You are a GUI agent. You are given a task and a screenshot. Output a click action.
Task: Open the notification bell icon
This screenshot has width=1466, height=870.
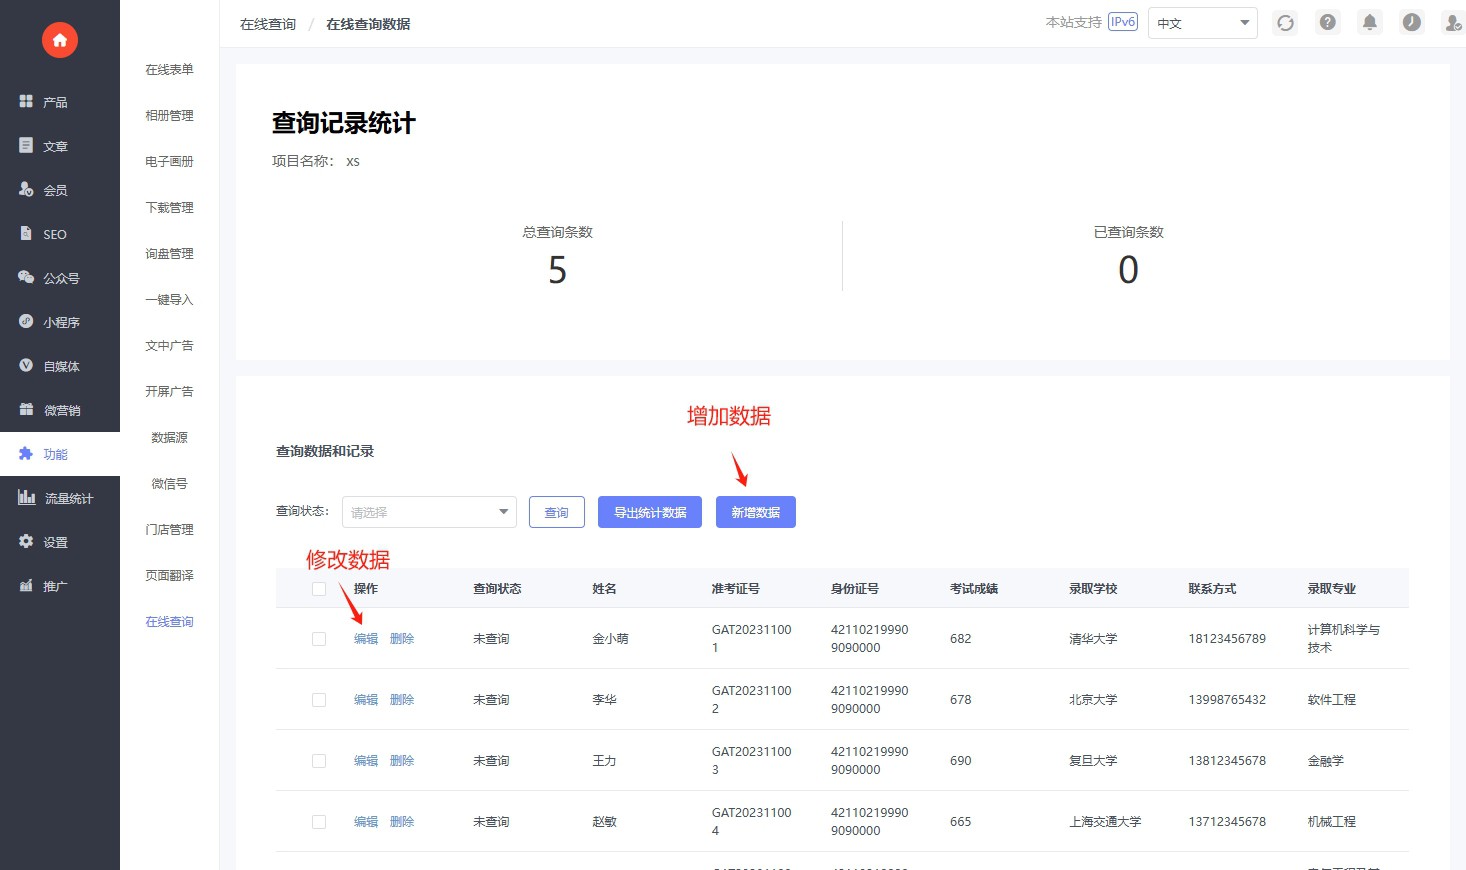pos(1369,23)
